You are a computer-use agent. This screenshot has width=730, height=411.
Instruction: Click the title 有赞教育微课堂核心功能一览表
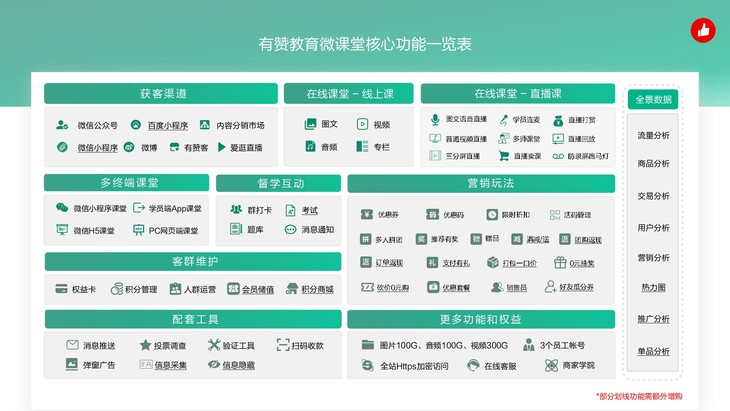(x=365, y=44)
